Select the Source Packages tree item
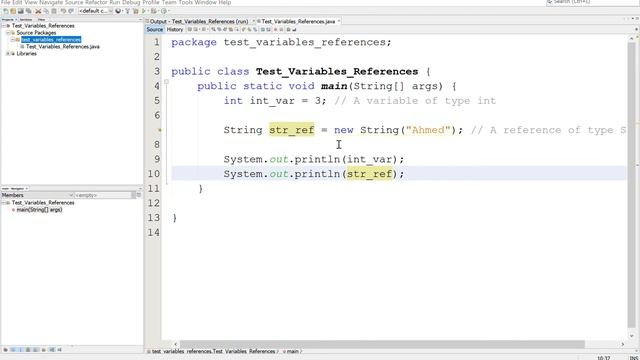This screenshot has height=360, width=640. coord(36,33)
